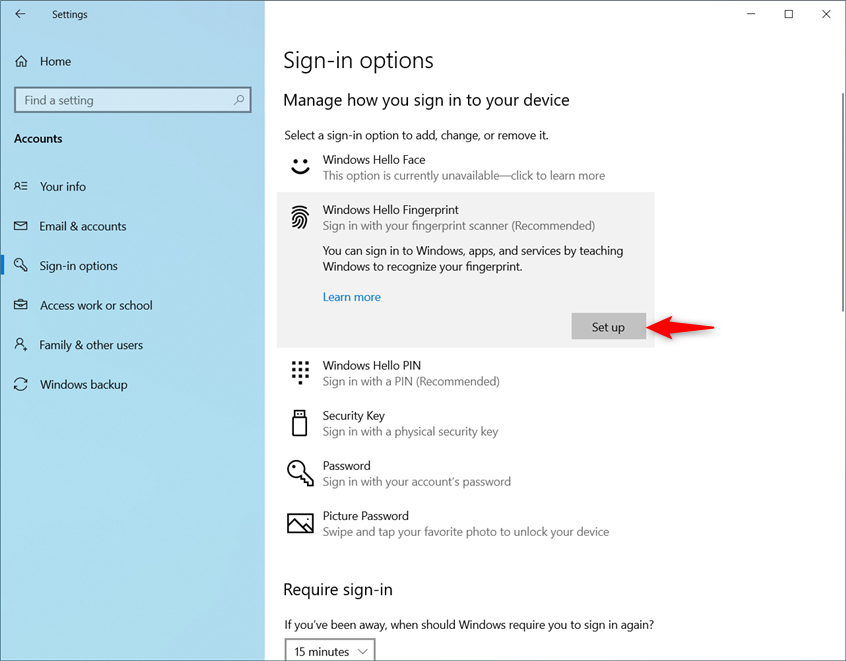This screenshot has width=846, height=661.
Task: Click 'This option is currently unavailable' text
Action: [x=463, y=176]
